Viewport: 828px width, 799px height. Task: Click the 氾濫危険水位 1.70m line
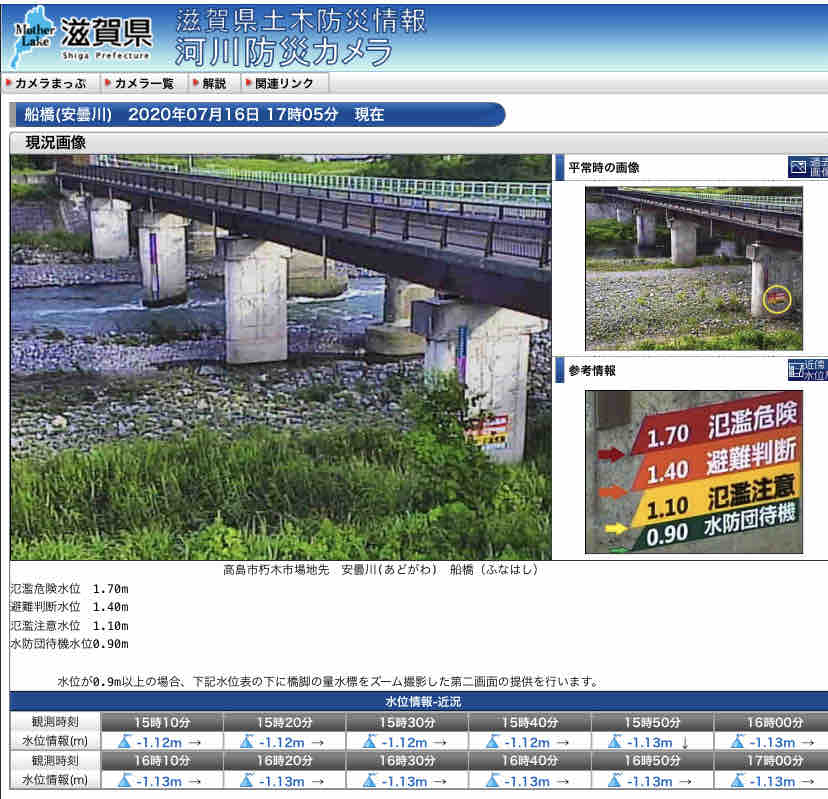[x=69, y=588]
